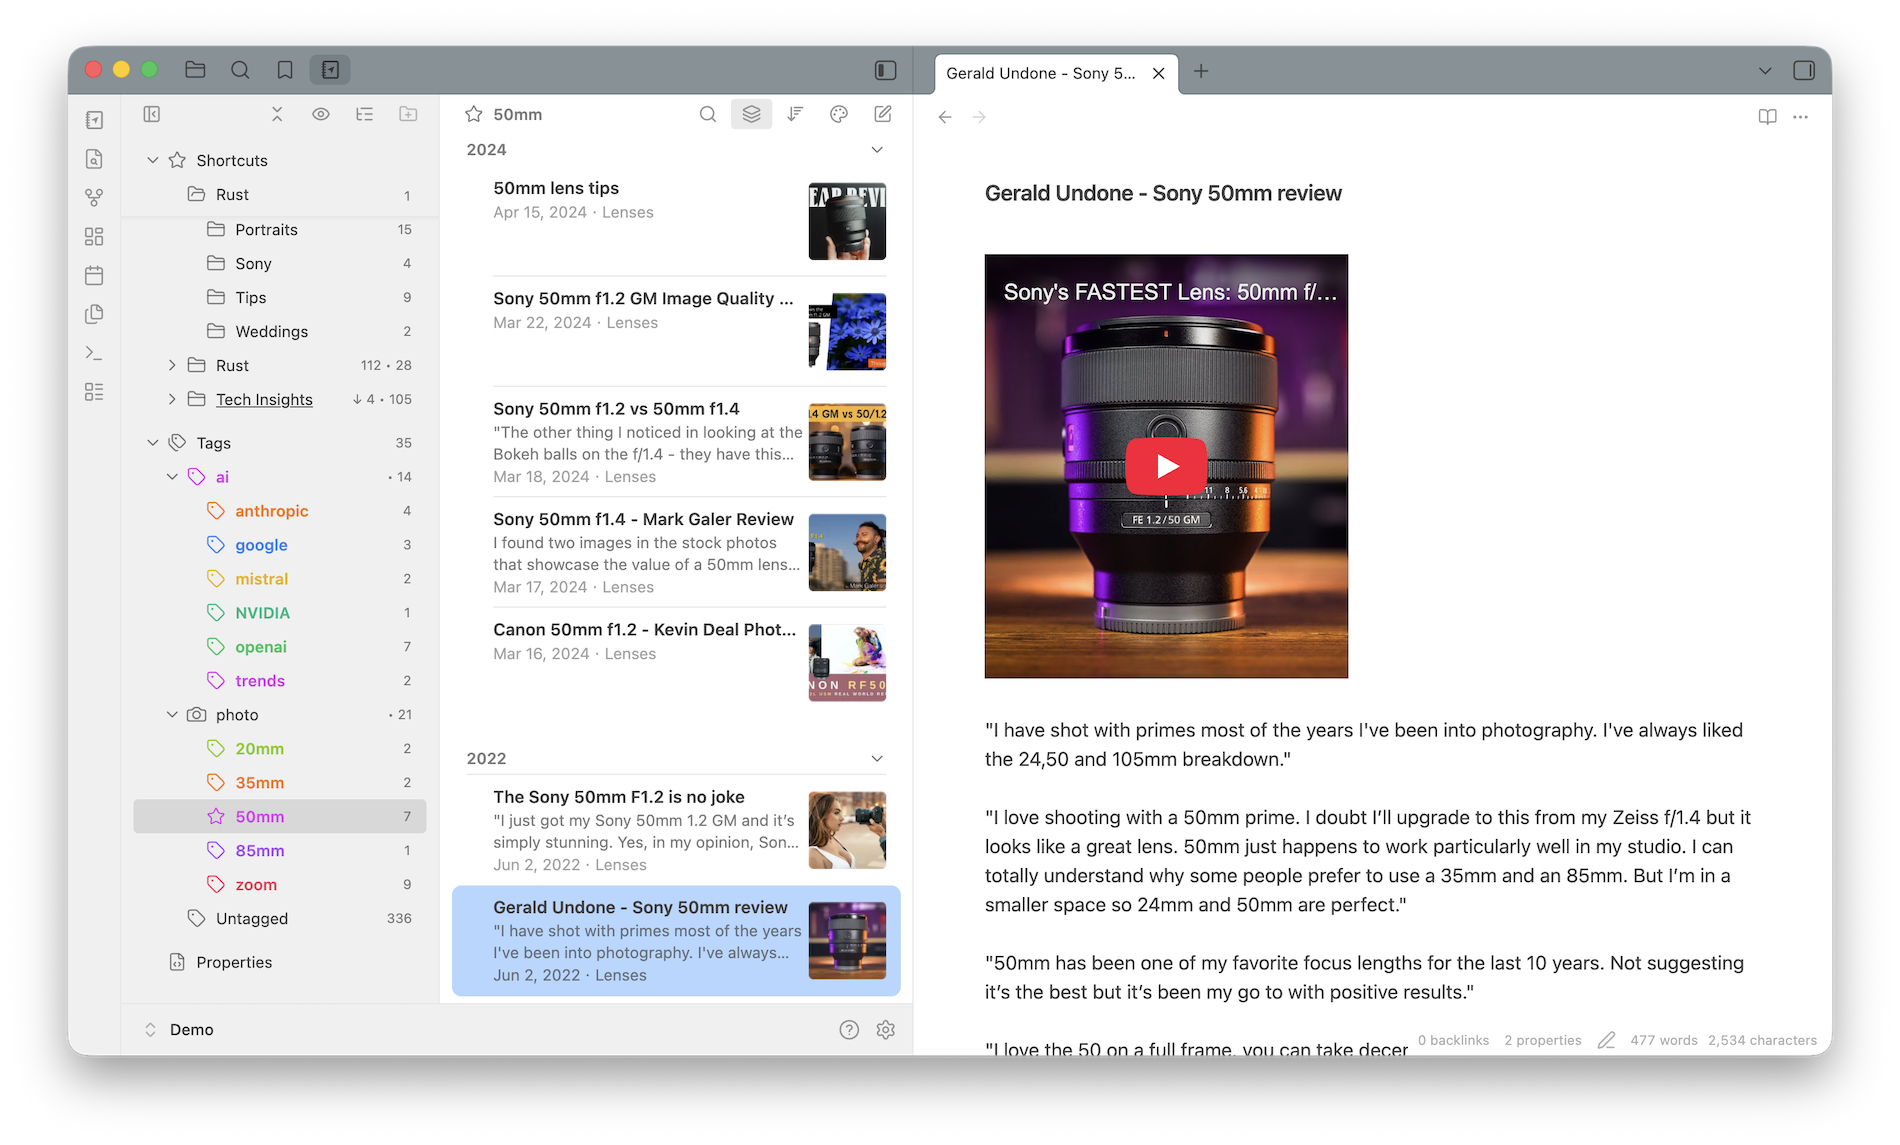This screenshot has height=1145, width=1900.
Task: Open the bookmarks icon in title bar
Action: [285, 70]
